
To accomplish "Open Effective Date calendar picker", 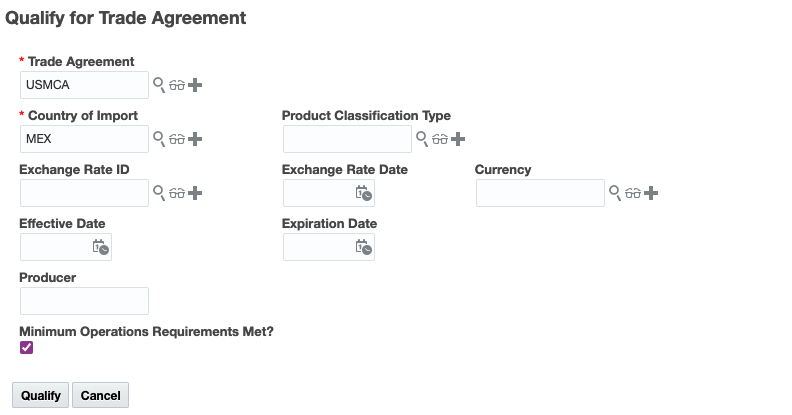I will tap(100, 247).
